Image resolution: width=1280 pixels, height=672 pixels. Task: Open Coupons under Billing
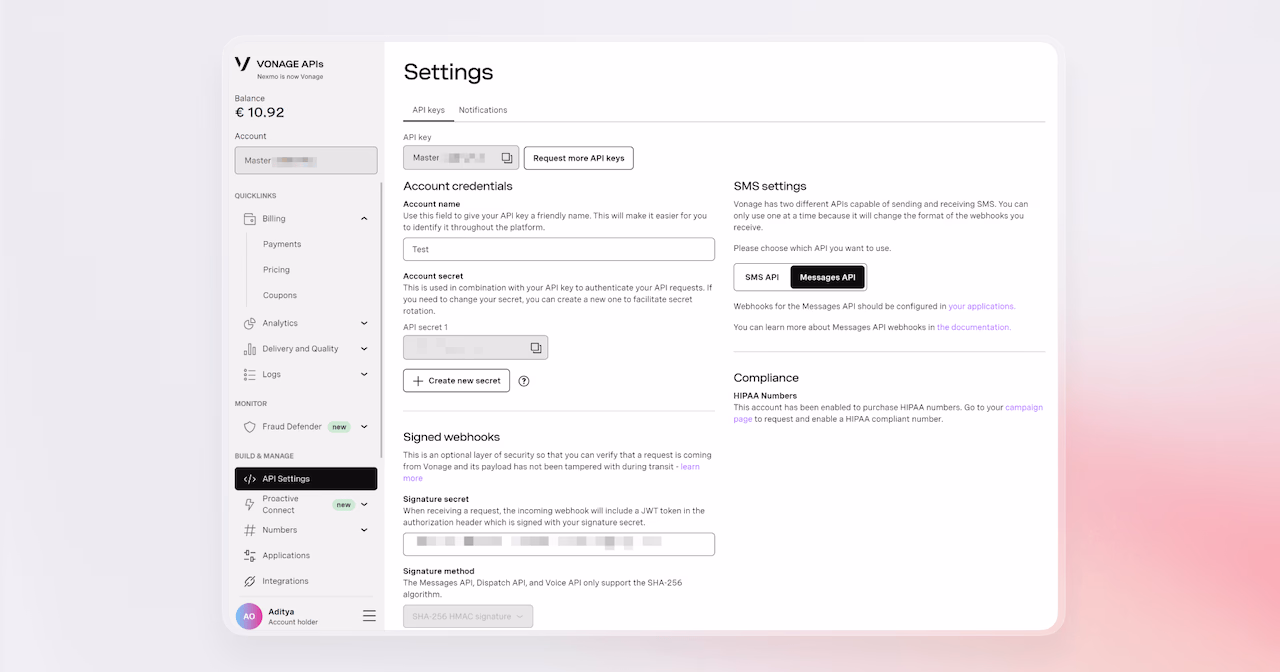[x=280, y=295]
